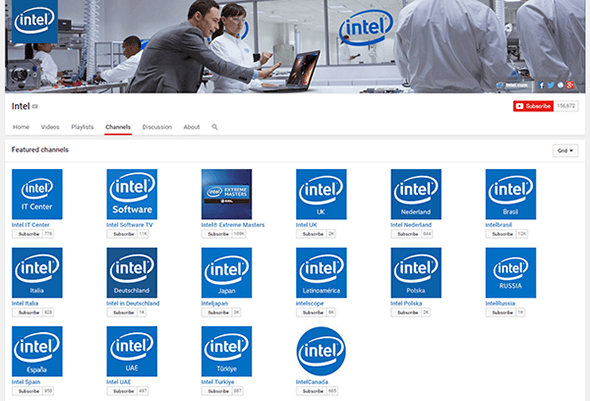Click the Intel logo avatar in banner
This screenshot has height=401, width=590.
(x=35, y=21)
